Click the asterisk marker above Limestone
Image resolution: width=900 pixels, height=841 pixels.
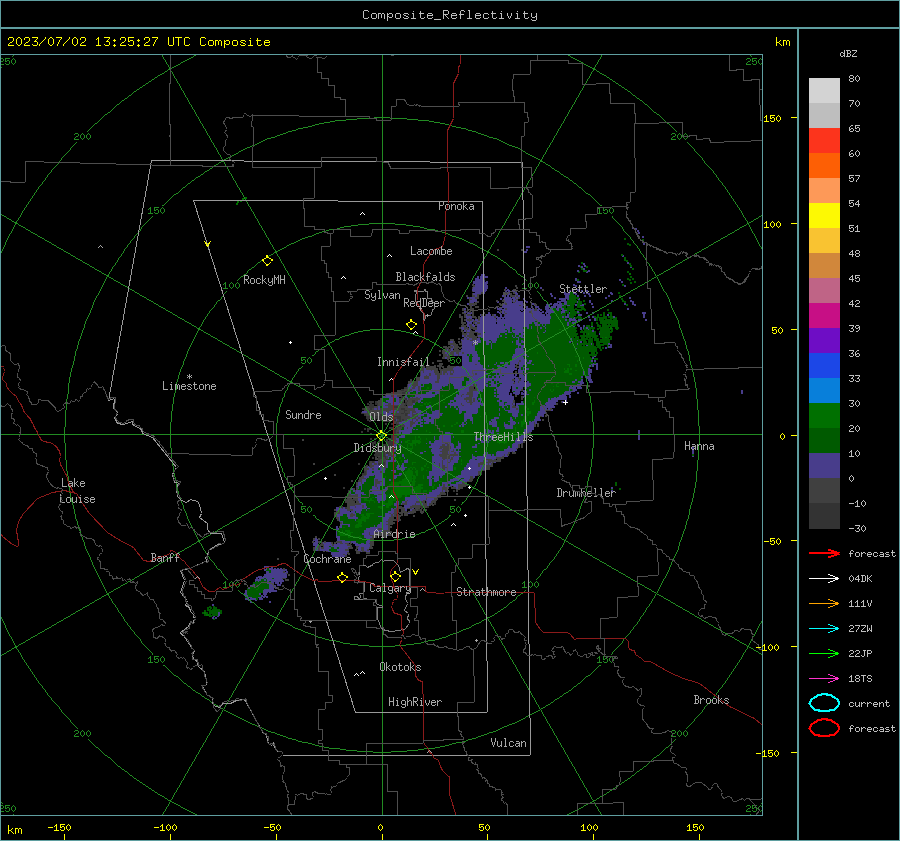click(x=189, y=377)
